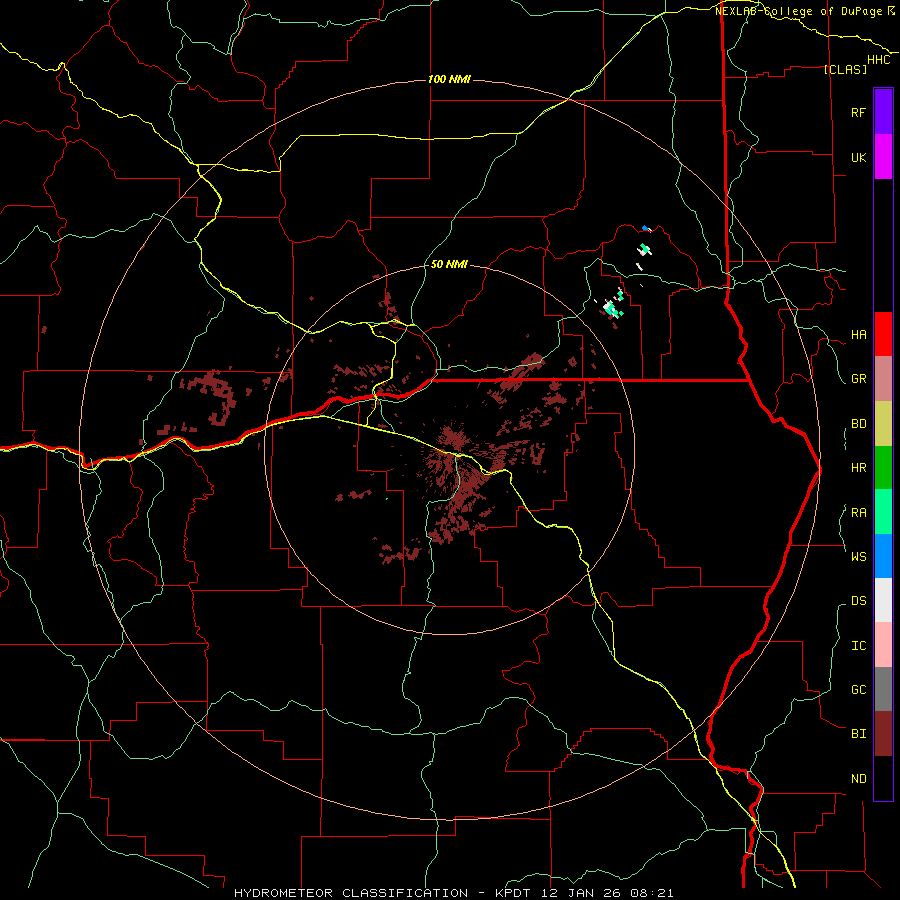Image resolution: width=900 pixels, height=900 pixels.
Task: Click the RF purple legend swatch
Action: point(883,112)
